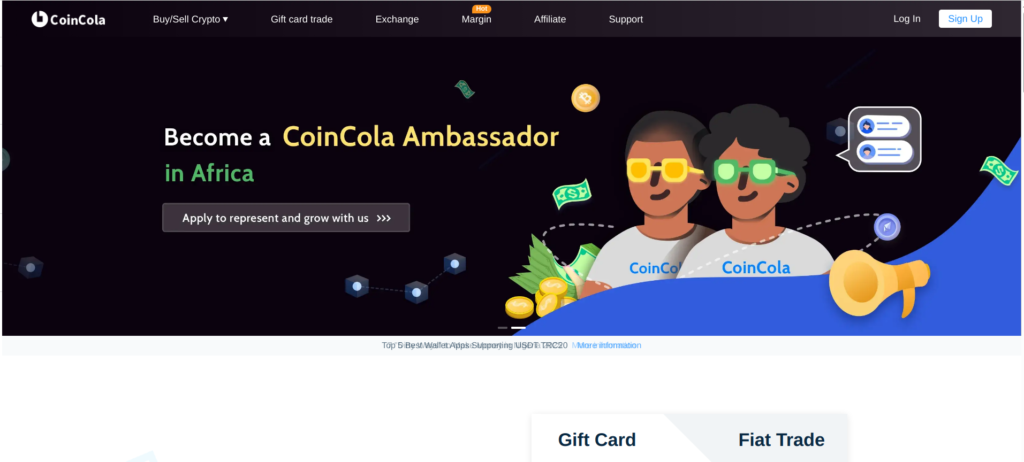This screenshot has width=1024, height=462.
Task: Switch to the Gift Card tab
Action: coord(597,440)
